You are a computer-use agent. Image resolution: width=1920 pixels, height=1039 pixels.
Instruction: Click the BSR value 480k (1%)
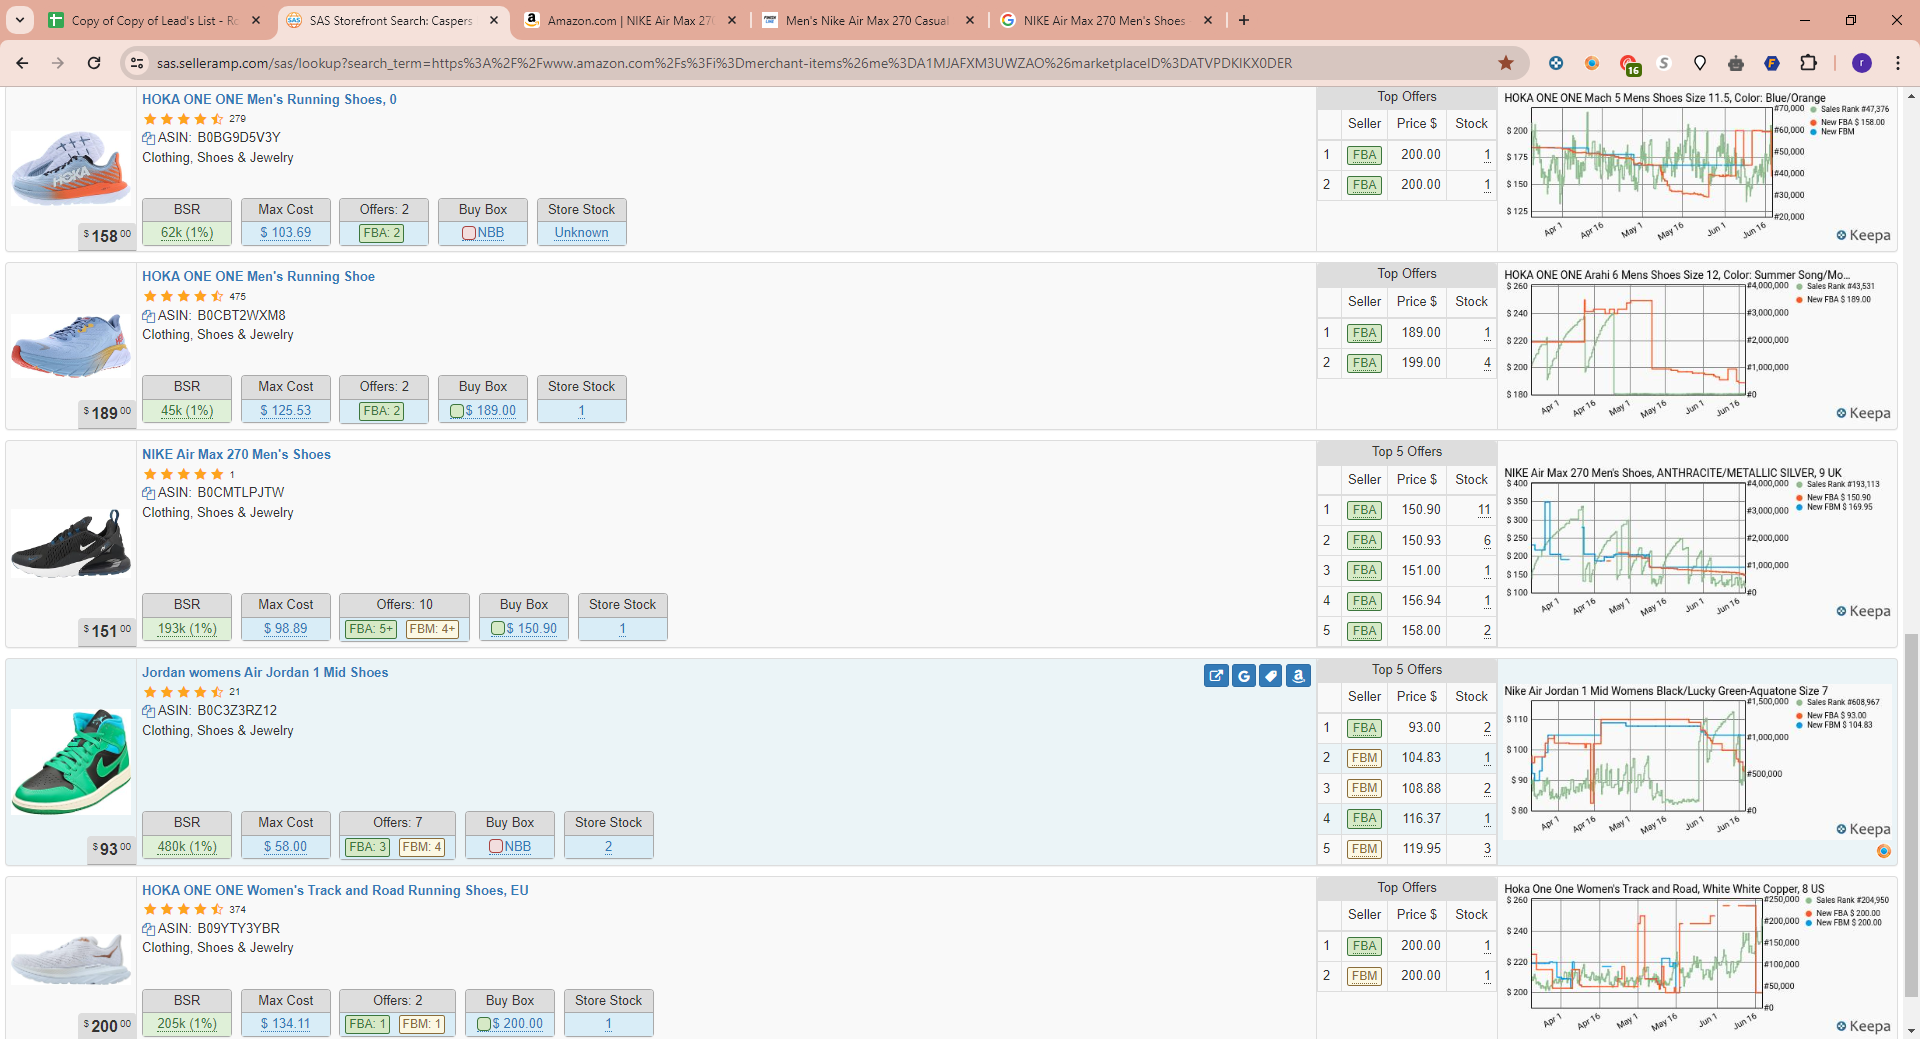pos(187,847)
